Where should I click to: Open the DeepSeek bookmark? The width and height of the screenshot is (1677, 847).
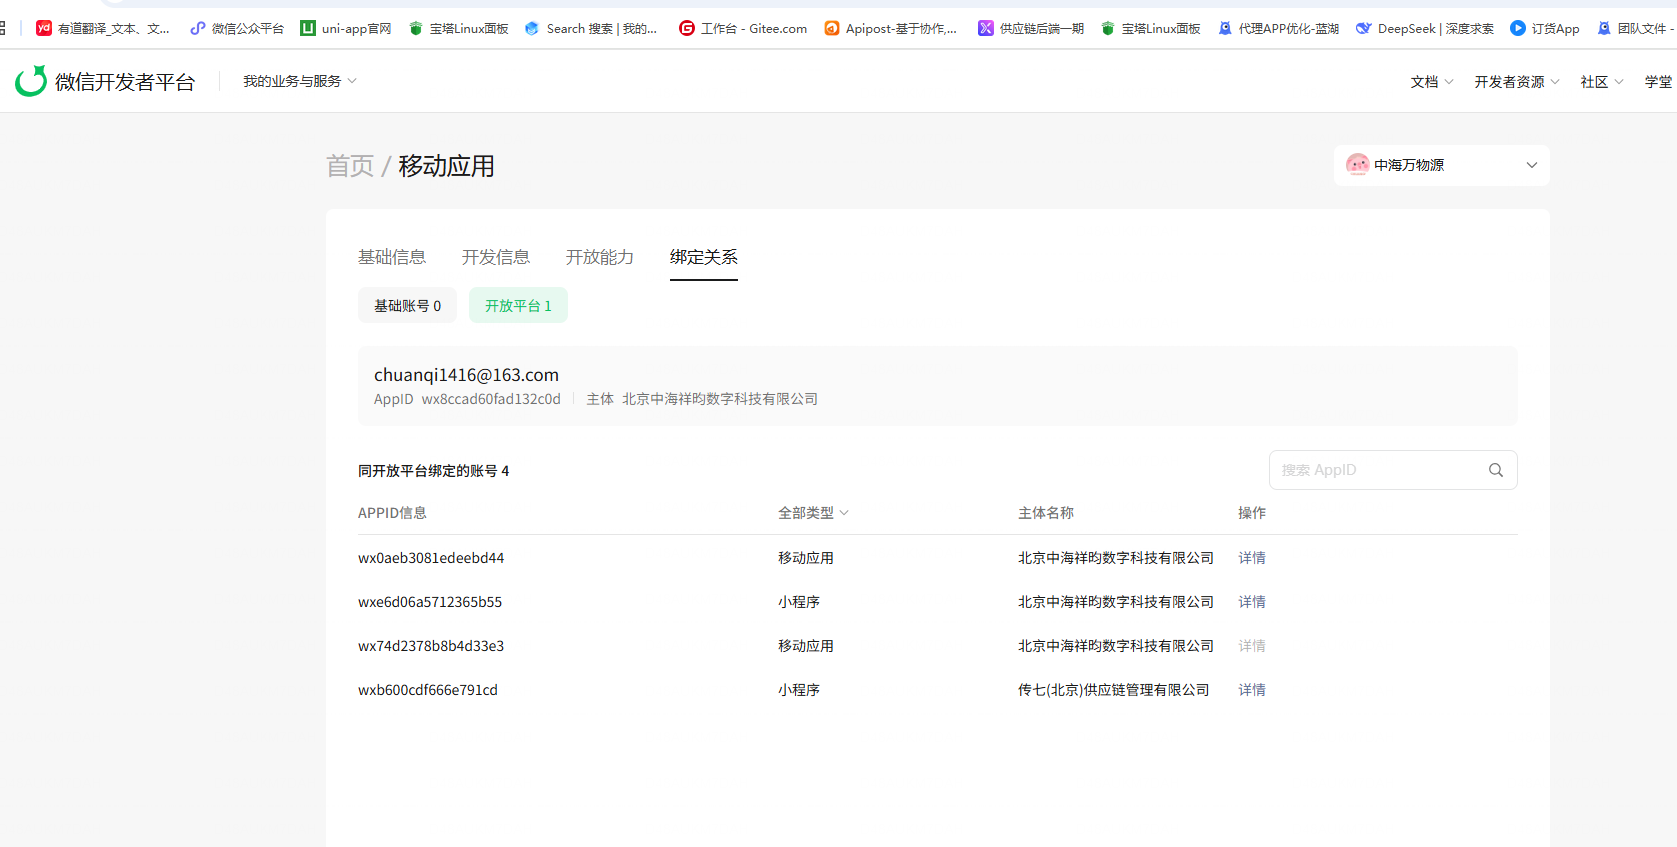(1425, 28)
